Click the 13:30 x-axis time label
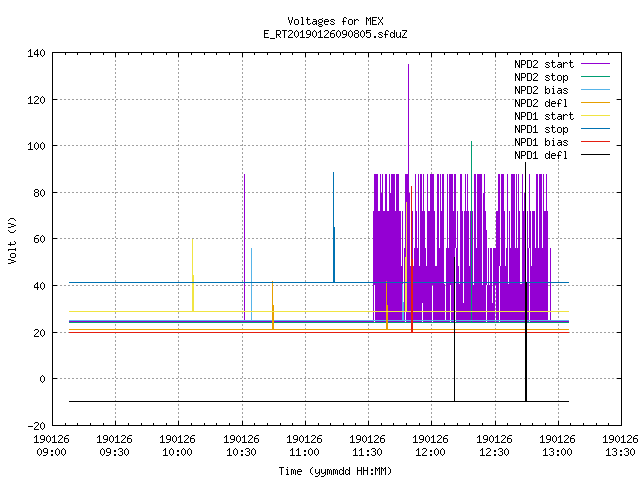The image size is (640, 480). pyautogui.click(x=620, y=452)
